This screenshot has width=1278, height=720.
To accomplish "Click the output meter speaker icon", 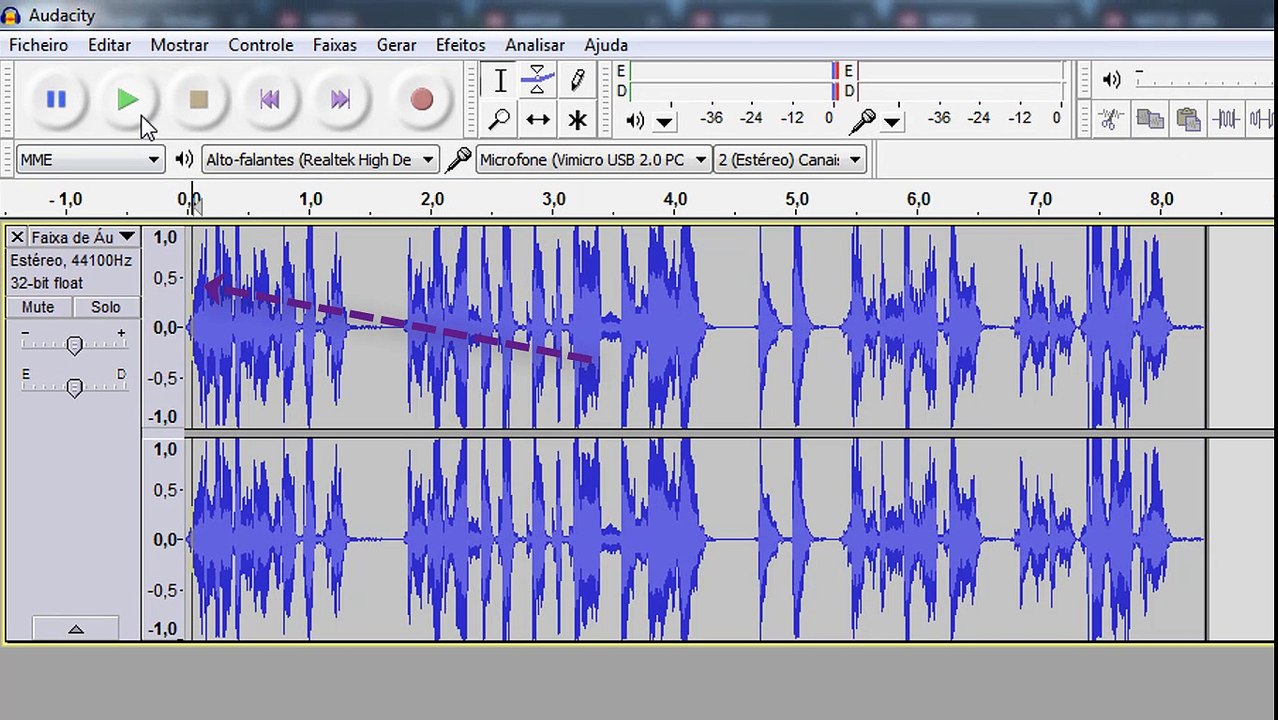I will click(x=635, y=121).
